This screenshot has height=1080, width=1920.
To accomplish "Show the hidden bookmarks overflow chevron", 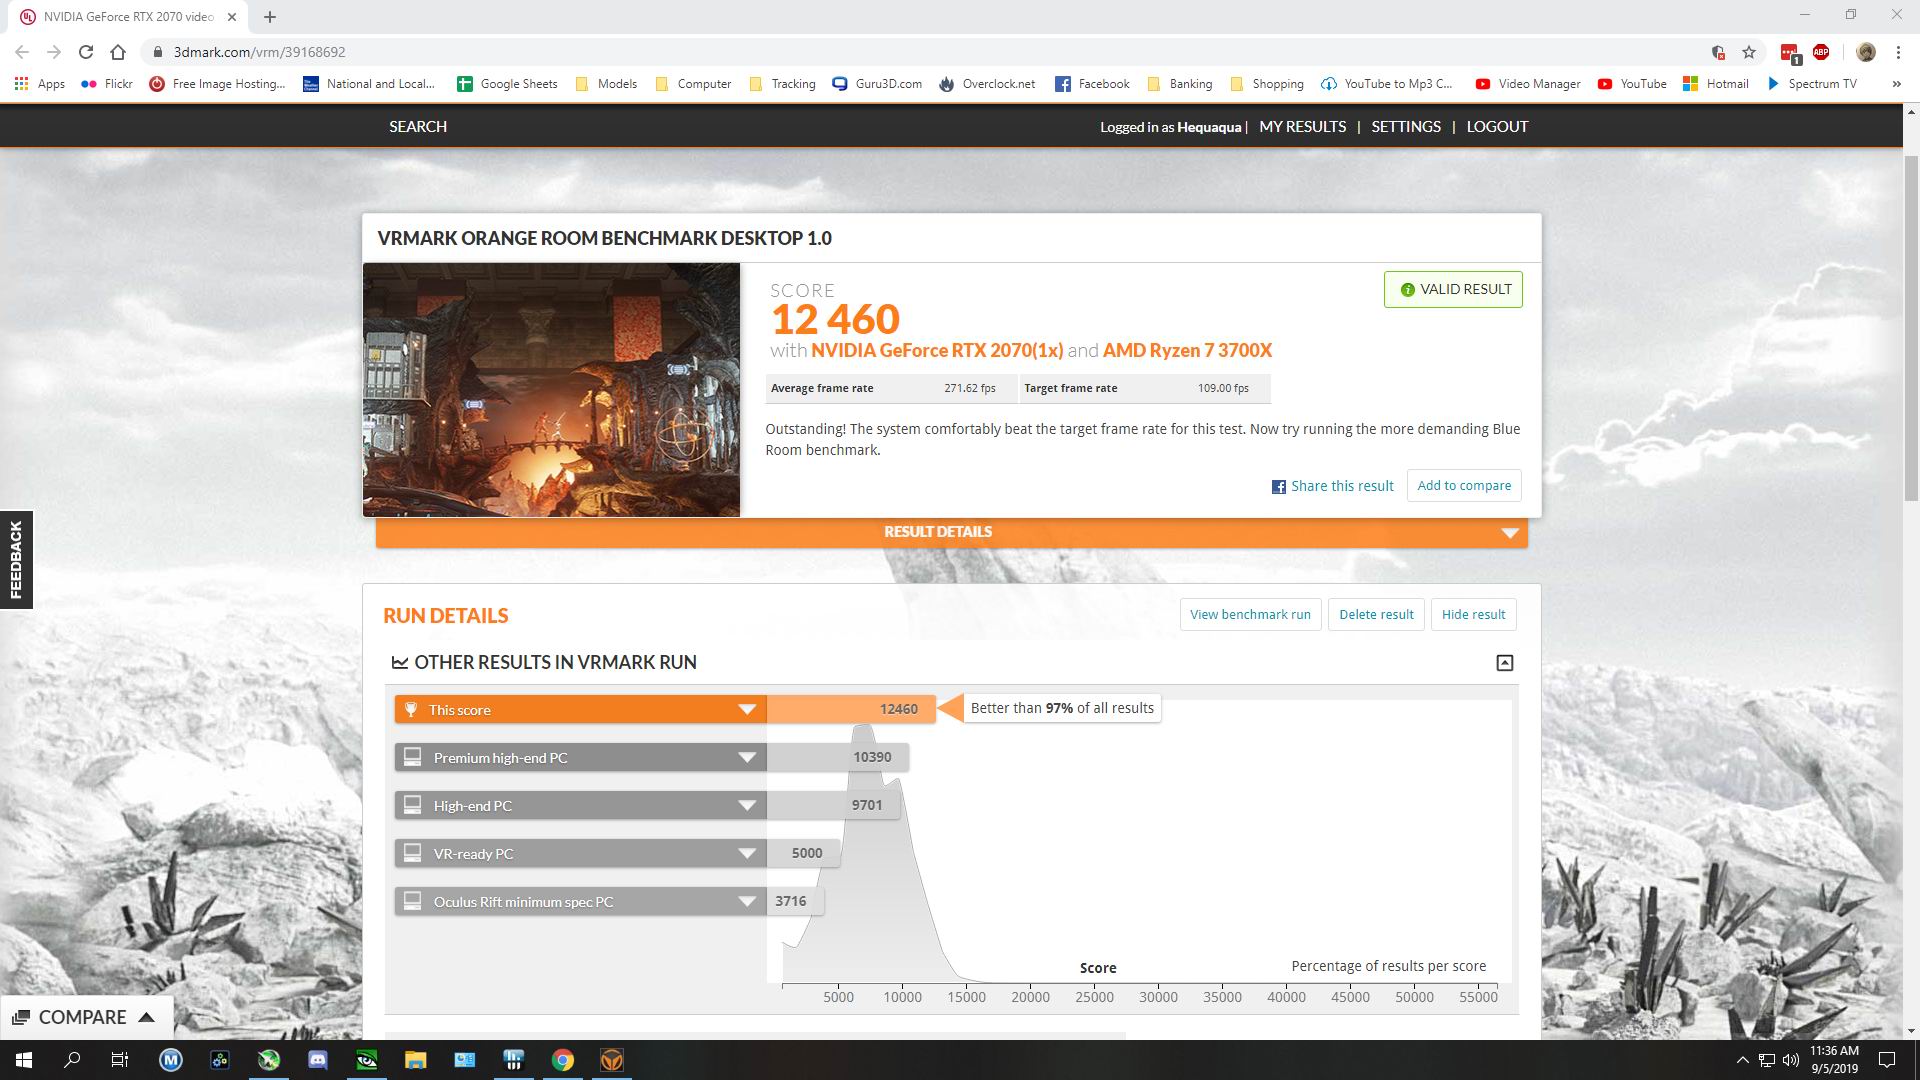I will click(1896, 84).
